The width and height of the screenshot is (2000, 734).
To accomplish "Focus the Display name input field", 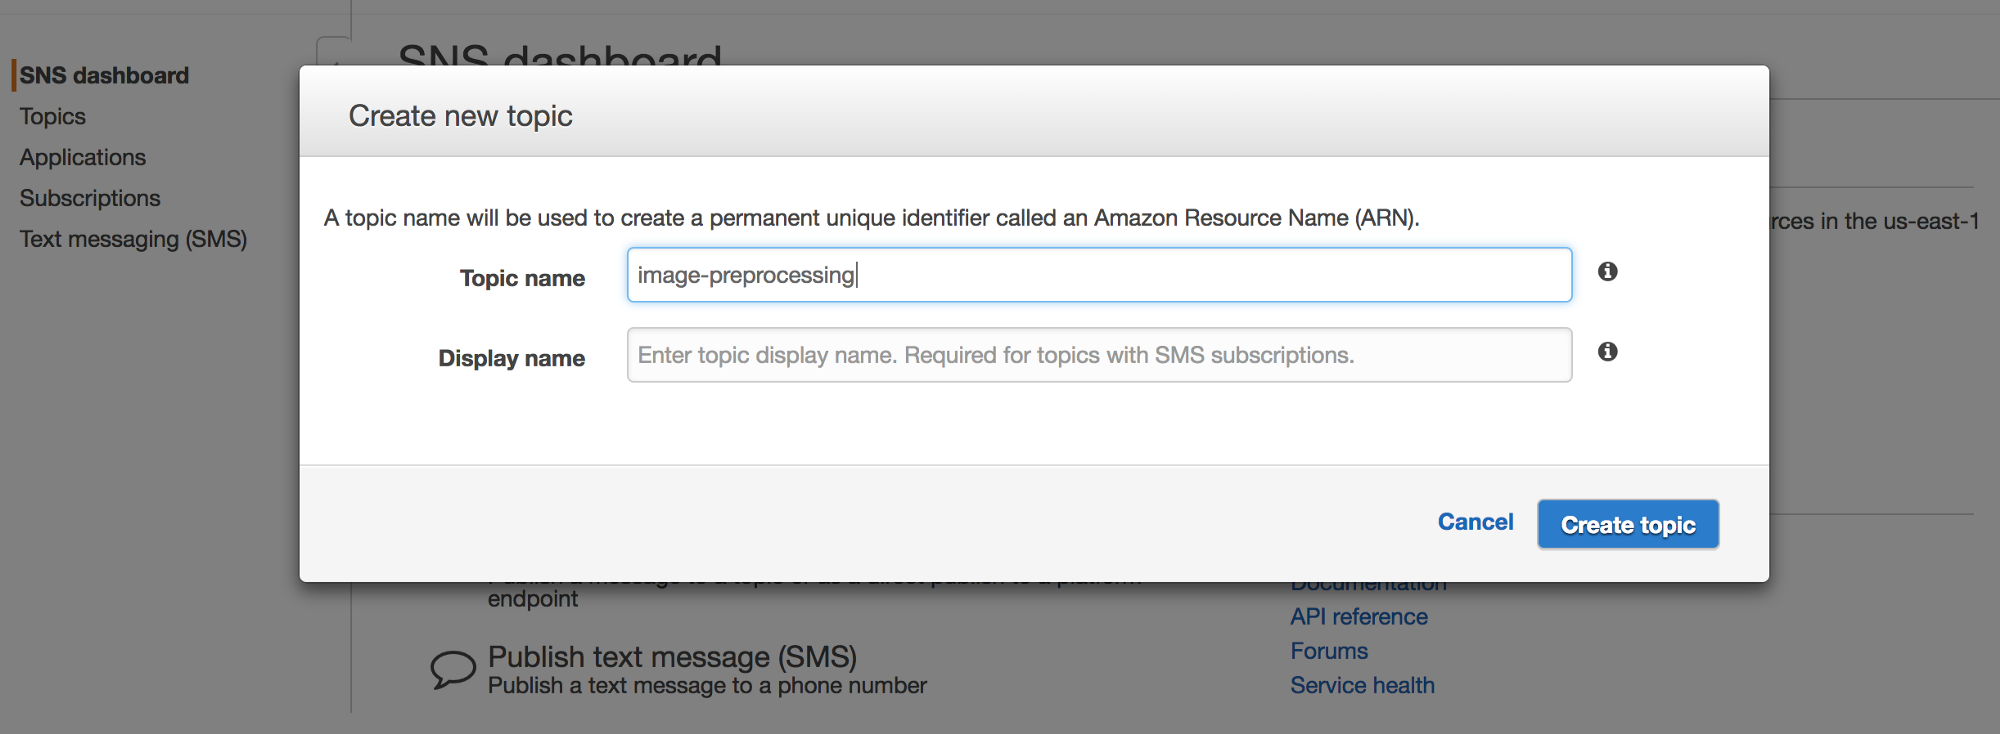I will click(1098, 355).
